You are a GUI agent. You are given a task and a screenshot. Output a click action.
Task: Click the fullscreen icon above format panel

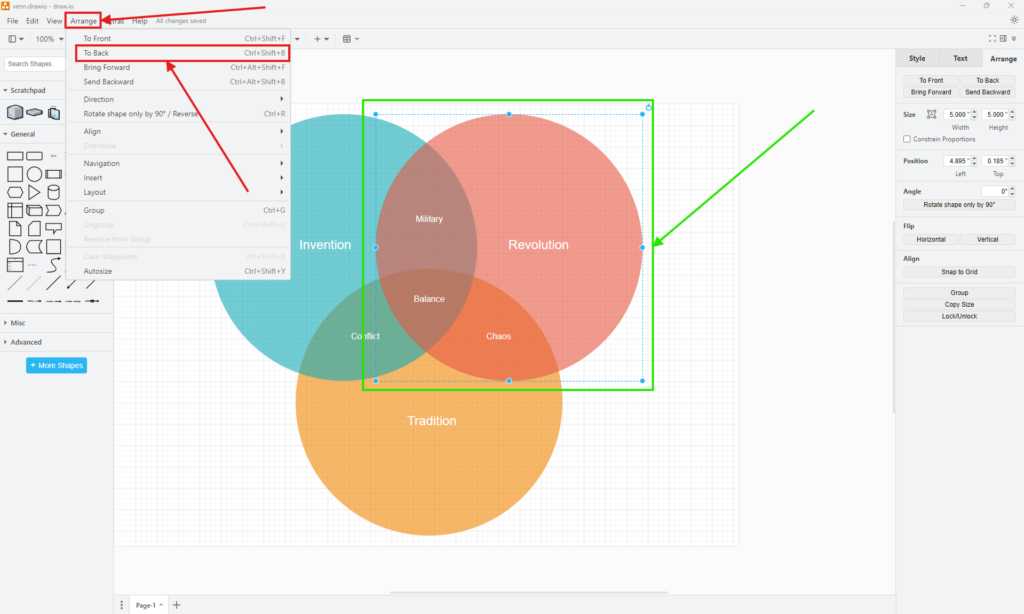[992, 39]
